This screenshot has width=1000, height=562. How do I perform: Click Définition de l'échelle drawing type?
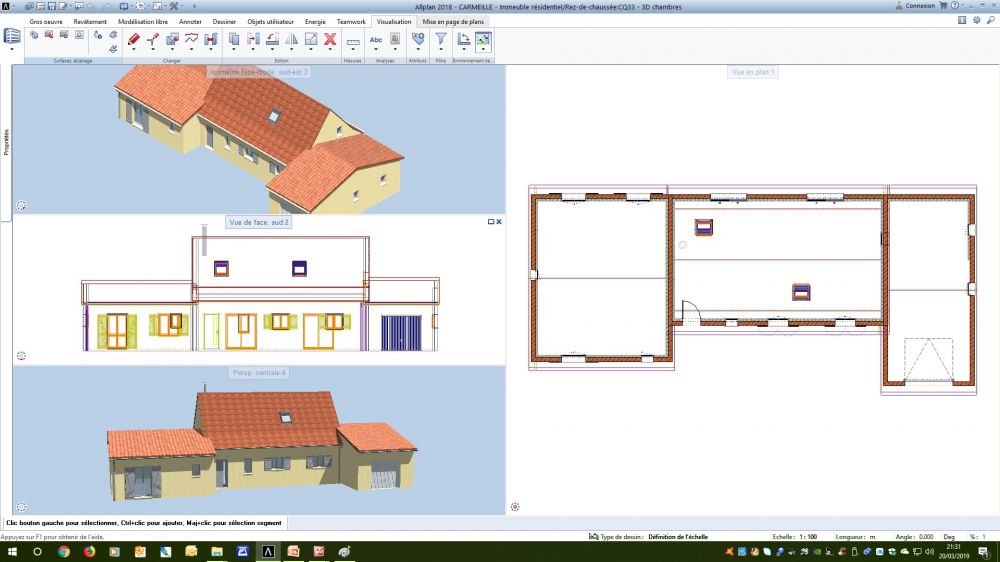coord(678,537)
